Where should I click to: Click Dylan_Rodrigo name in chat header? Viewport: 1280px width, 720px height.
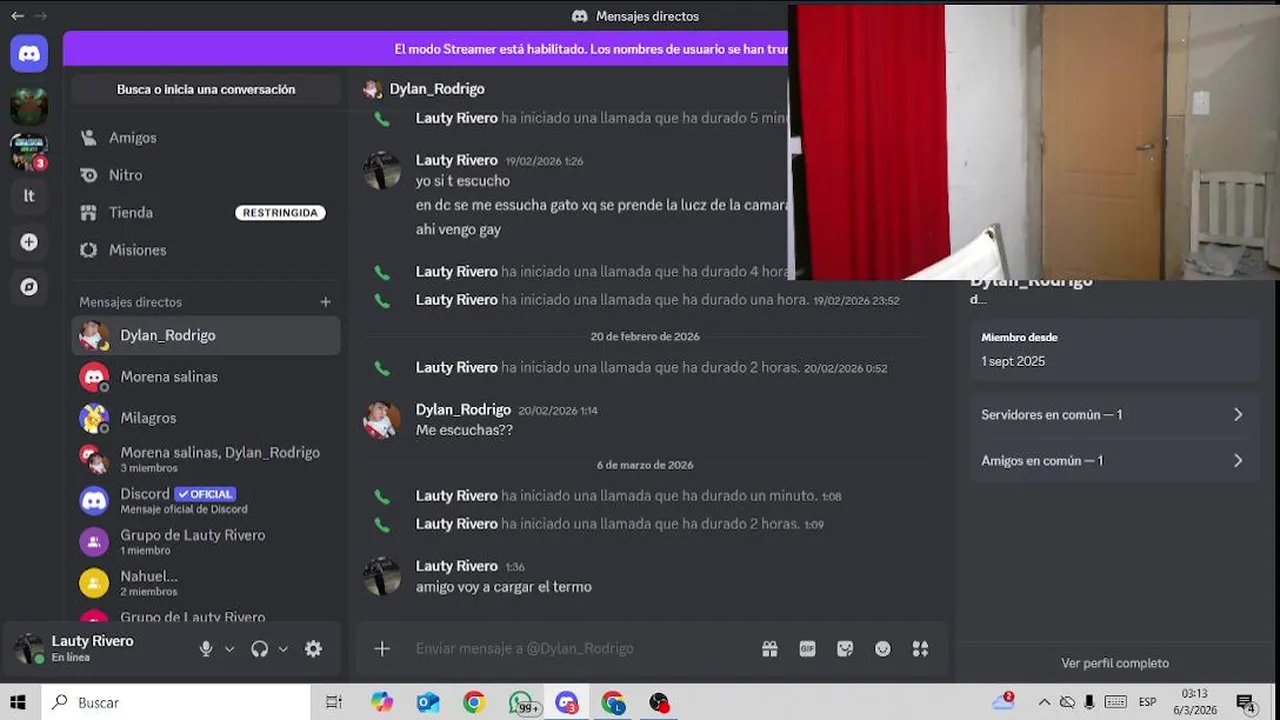[x=437, y=89]
